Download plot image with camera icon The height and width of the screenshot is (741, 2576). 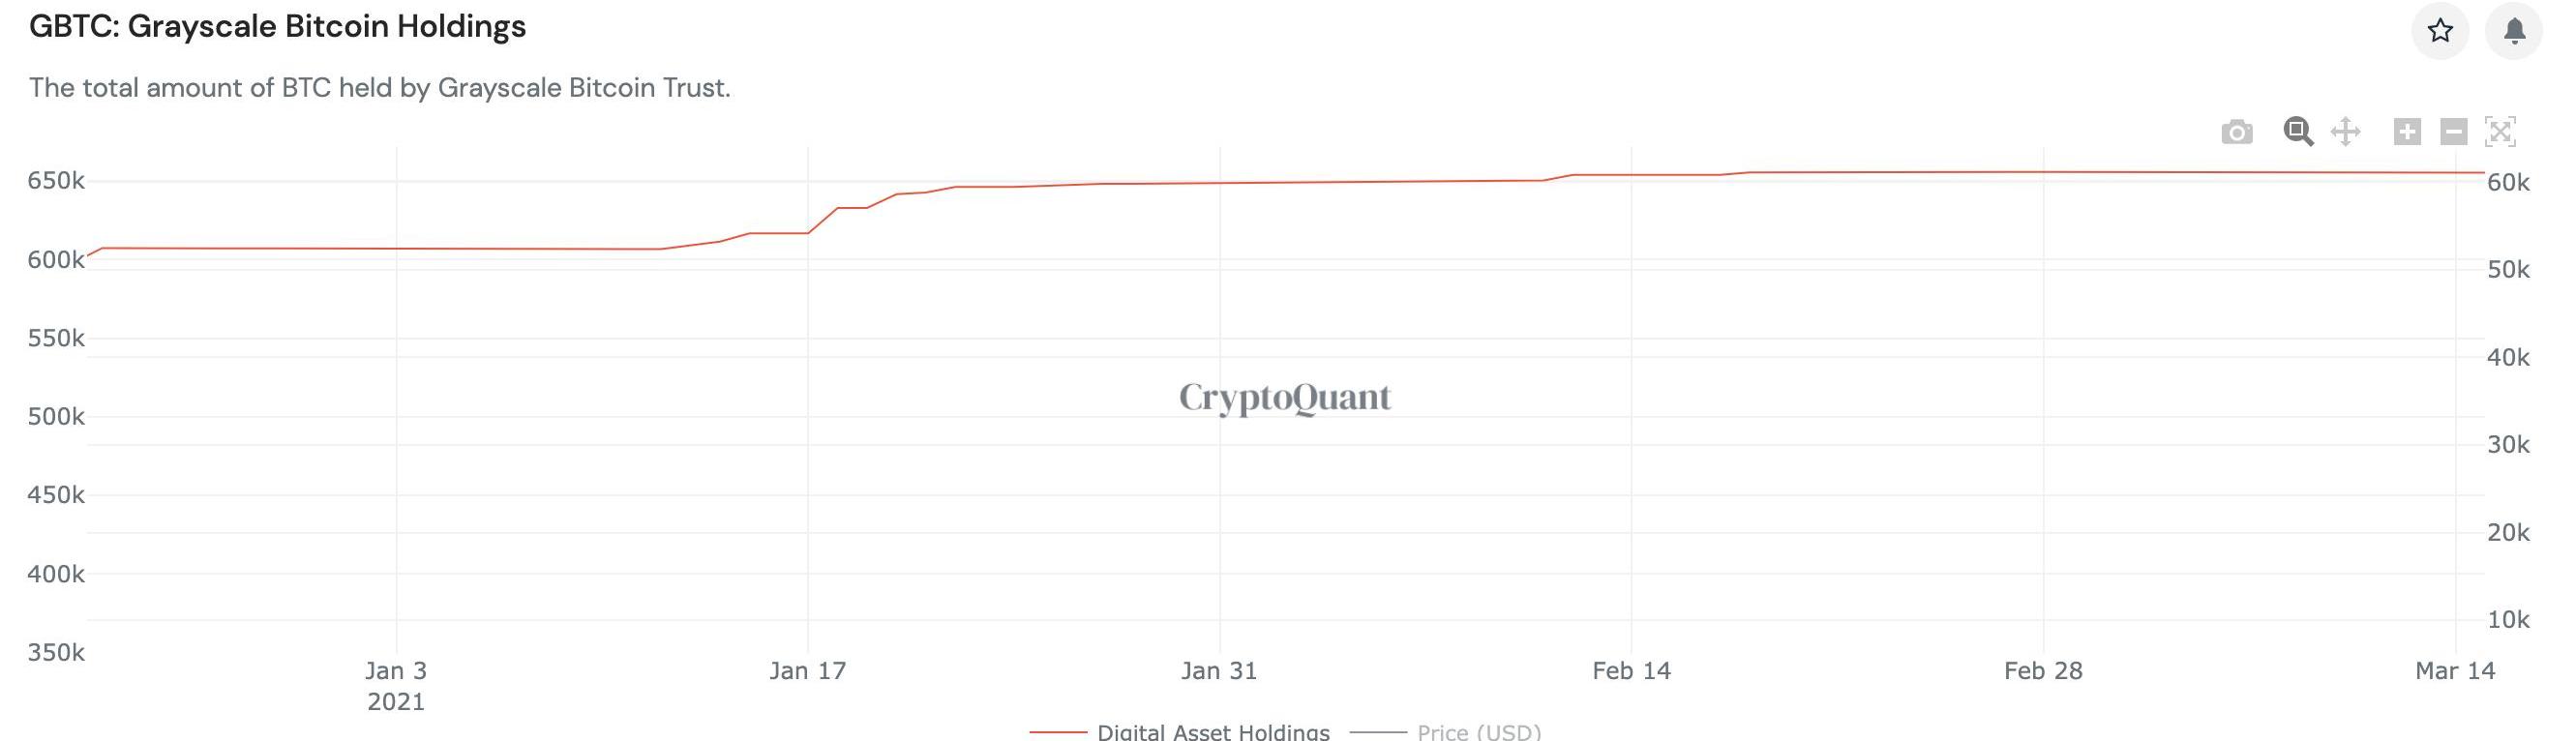pos(2237,132)
